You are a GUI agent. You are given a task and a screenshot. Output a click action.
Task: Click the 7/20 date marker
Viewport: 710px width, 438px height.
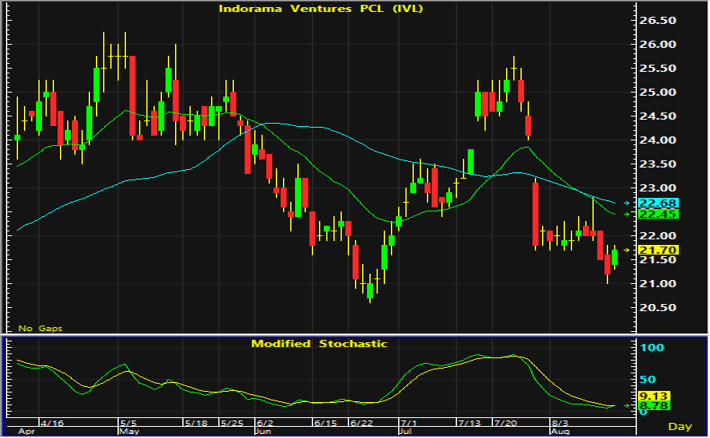click(x=505, y=423)
